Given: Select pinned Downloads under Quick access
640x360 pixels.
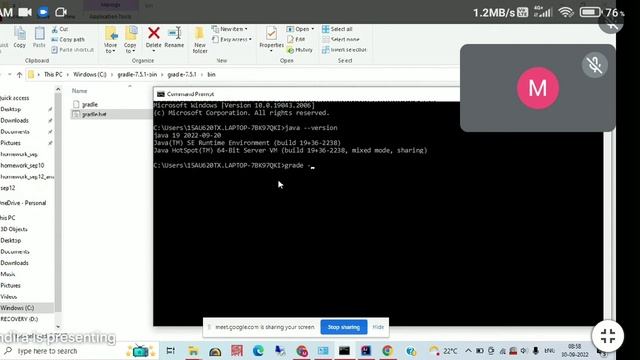Looking at the screenshot, I should pyautogui.click(x=14, y=120).
